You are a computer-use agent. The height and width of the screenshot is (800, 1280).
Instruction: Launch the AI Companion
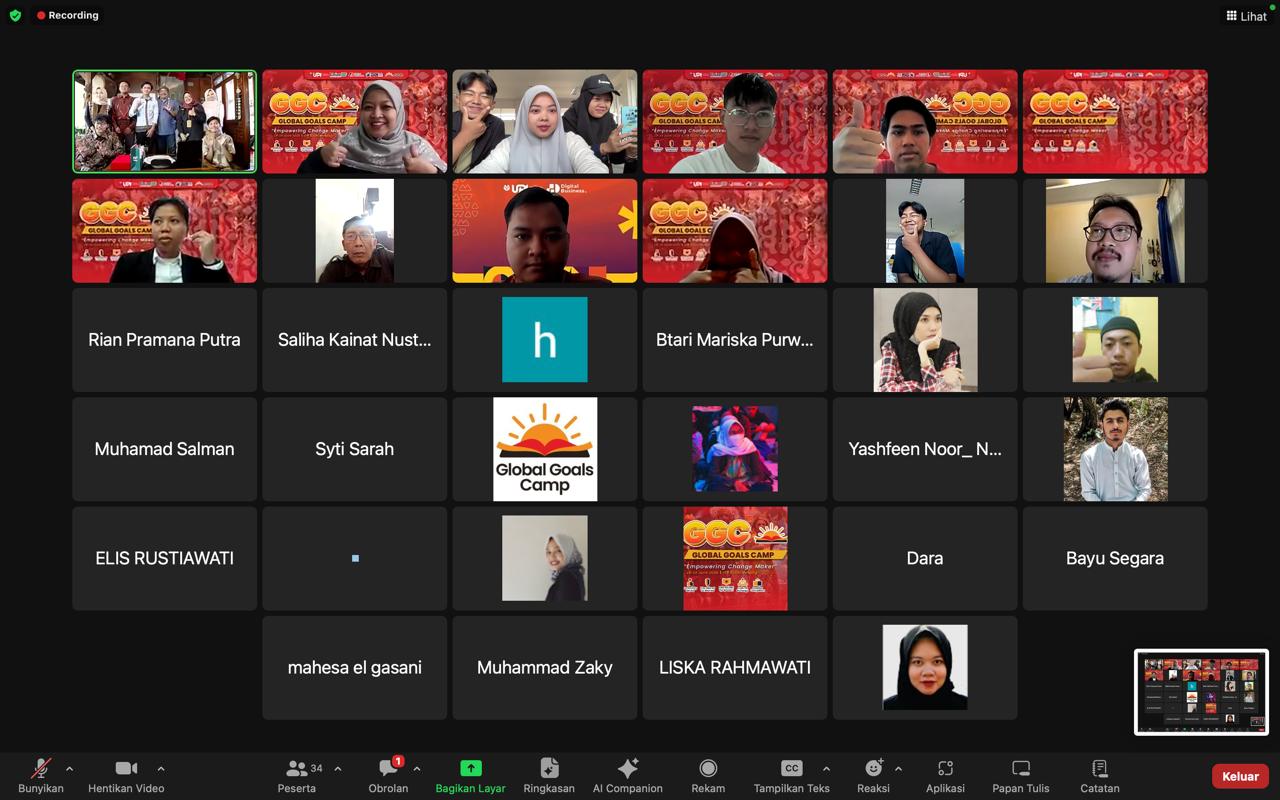628,775
